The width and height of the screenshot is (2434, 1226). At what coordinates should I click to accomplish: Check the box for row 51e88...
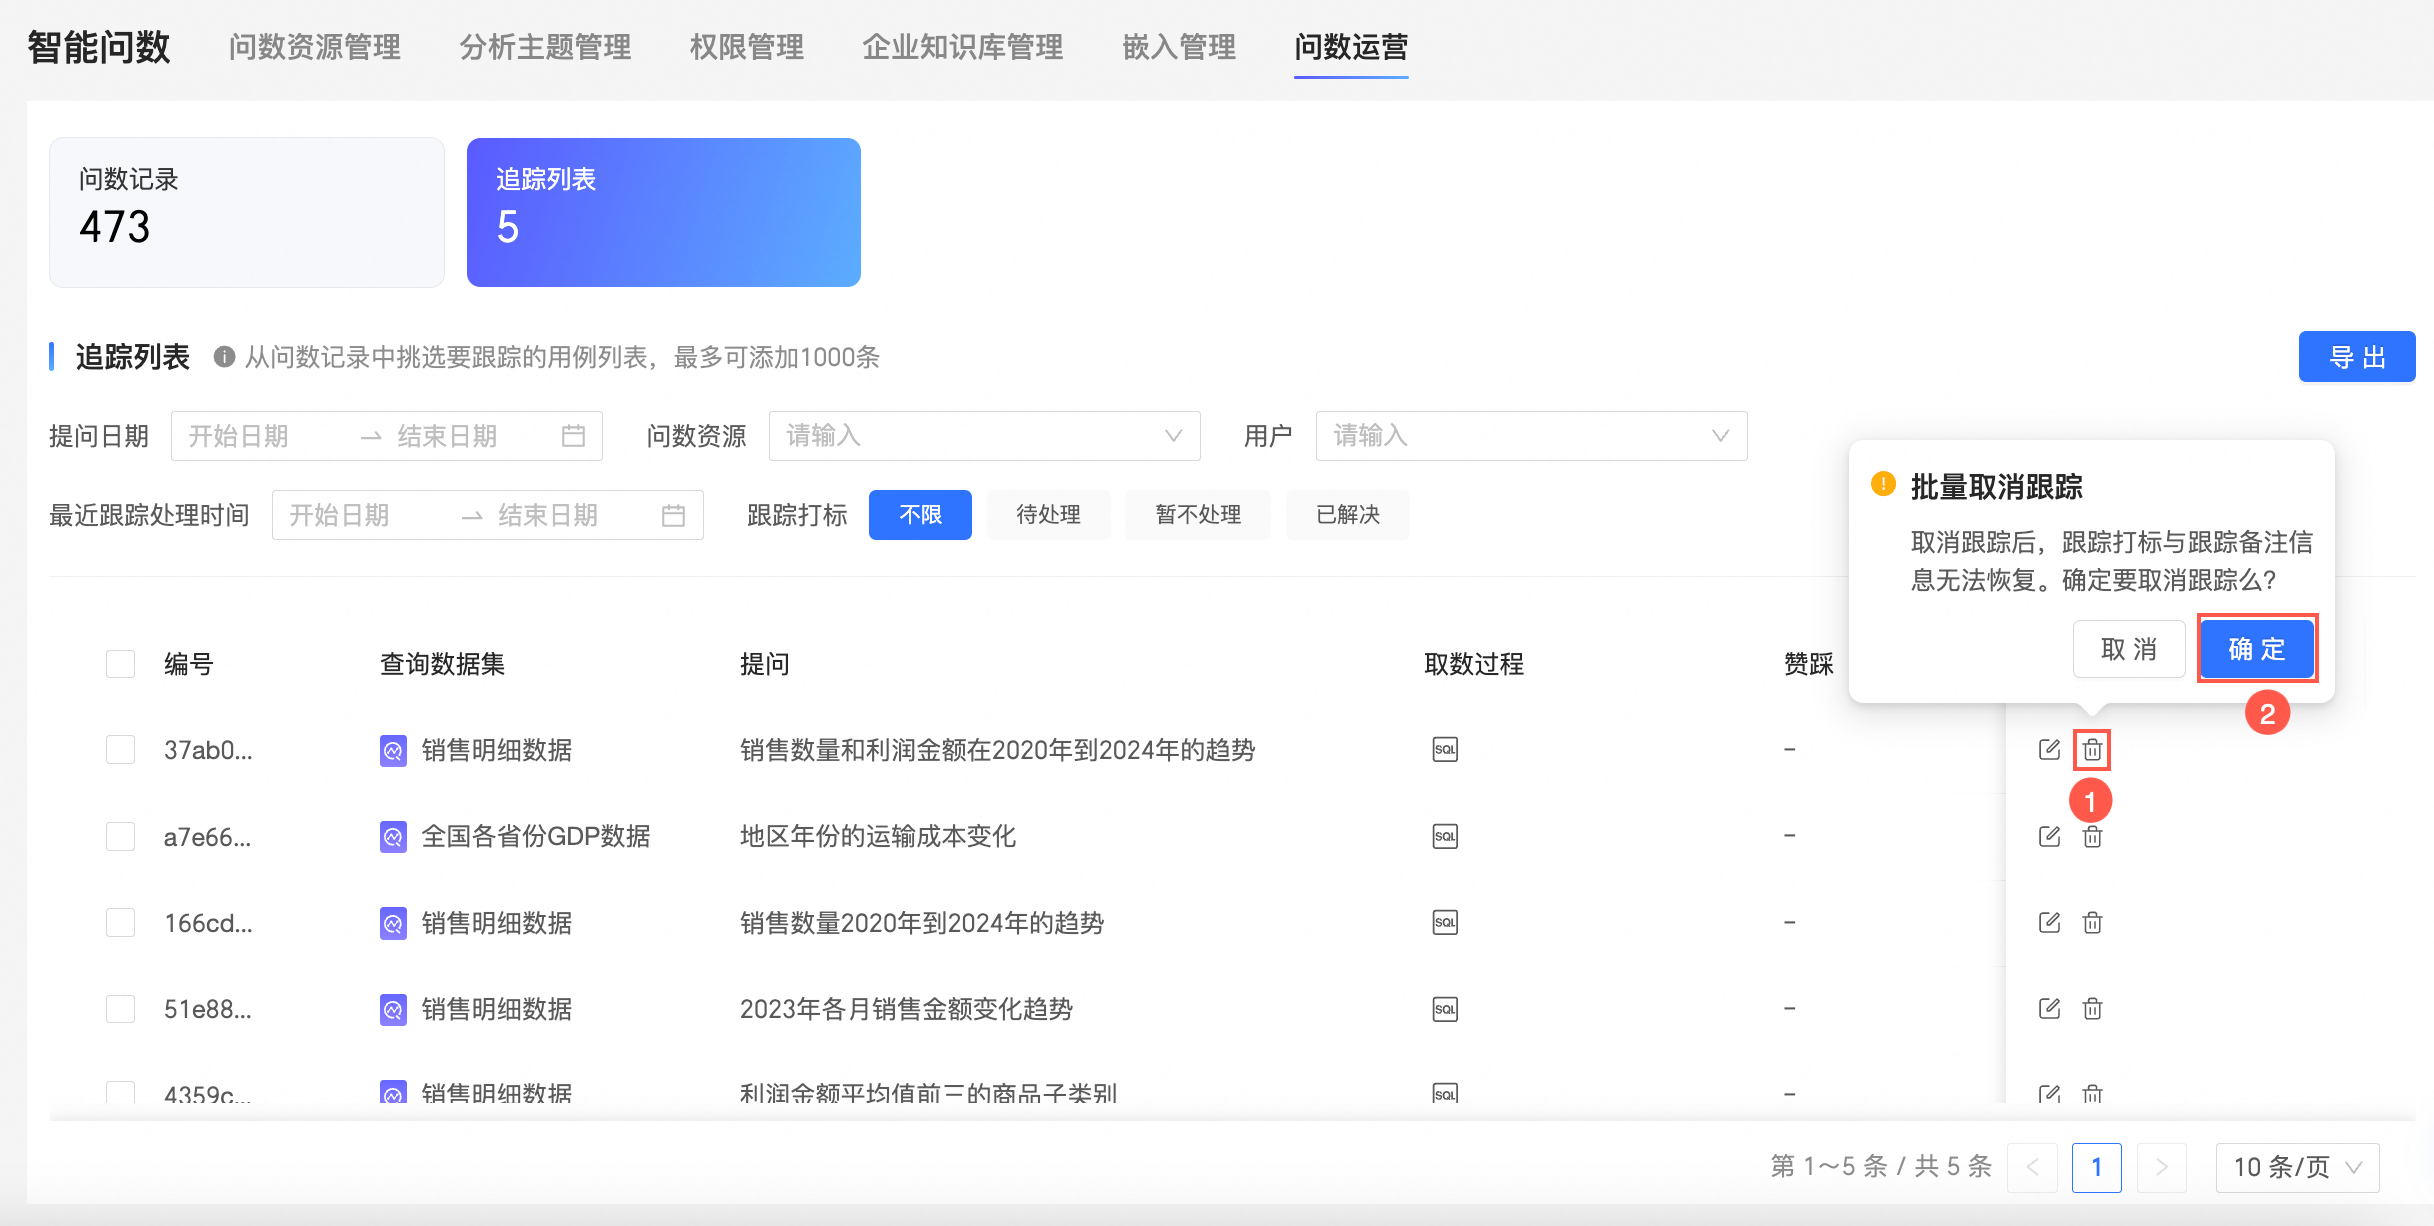[121, 1009]
